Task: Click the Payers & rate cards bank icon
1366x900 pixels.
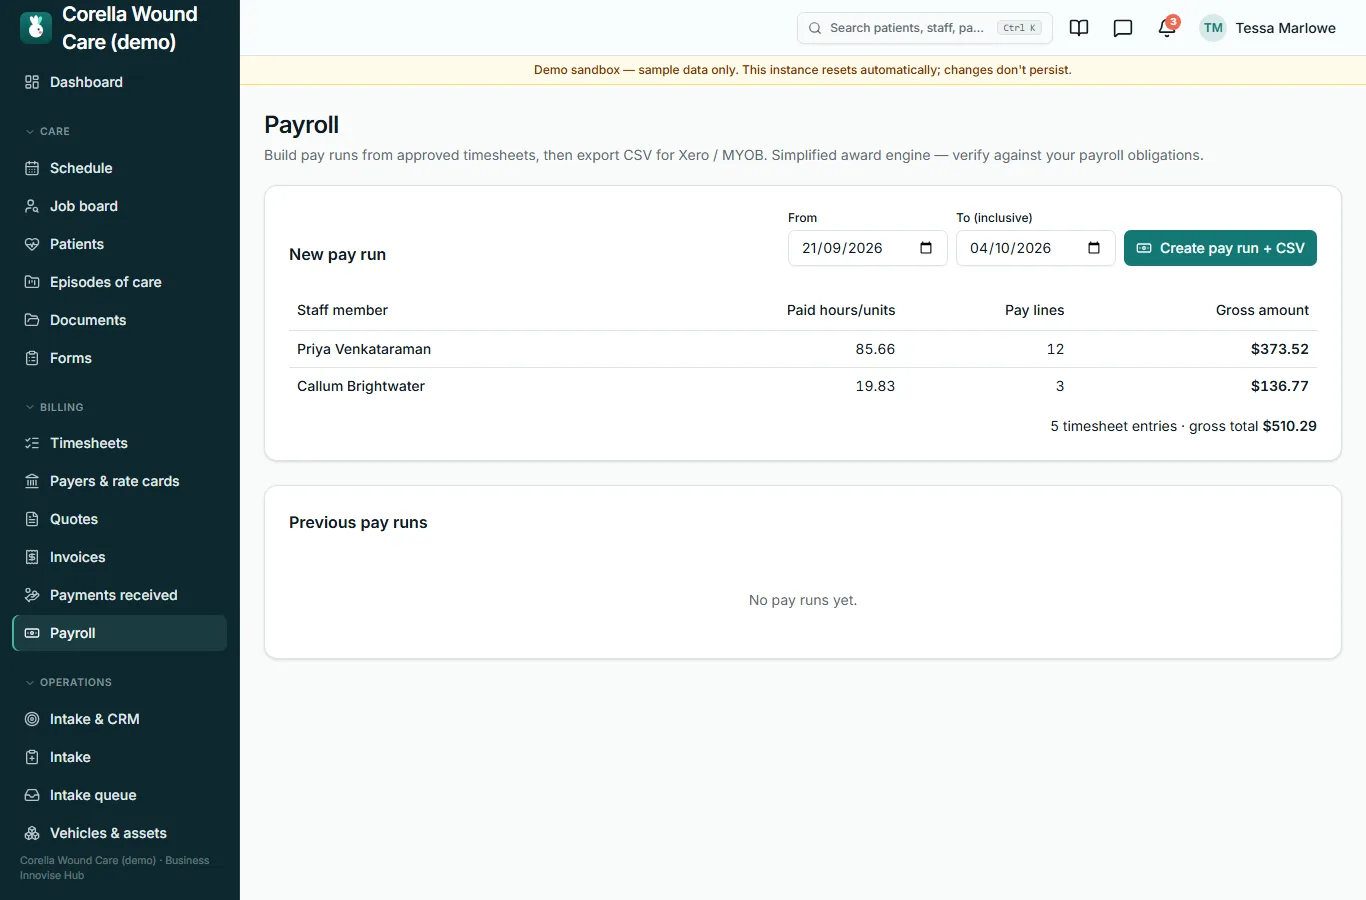Action: click(32, 481)
